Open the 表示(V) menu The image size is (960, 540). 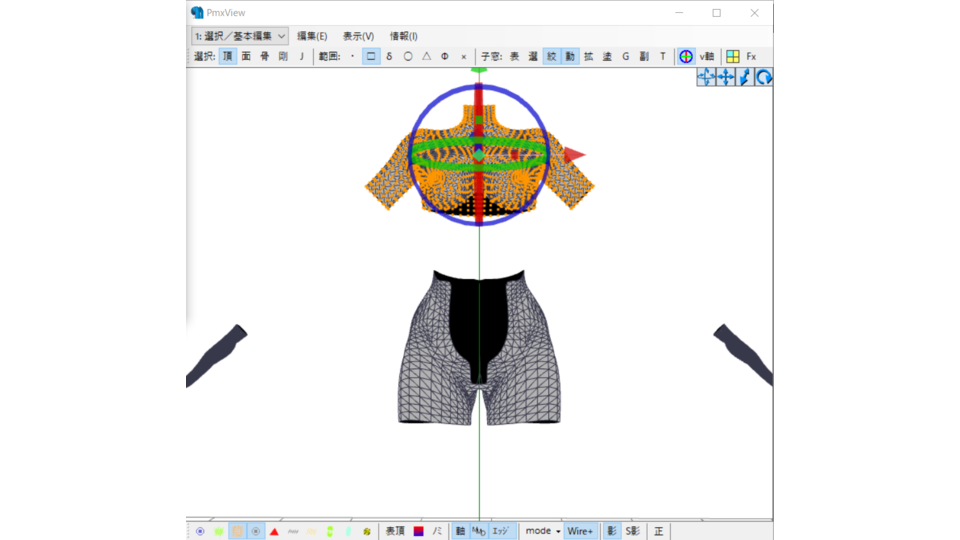[x=358, y=36]
